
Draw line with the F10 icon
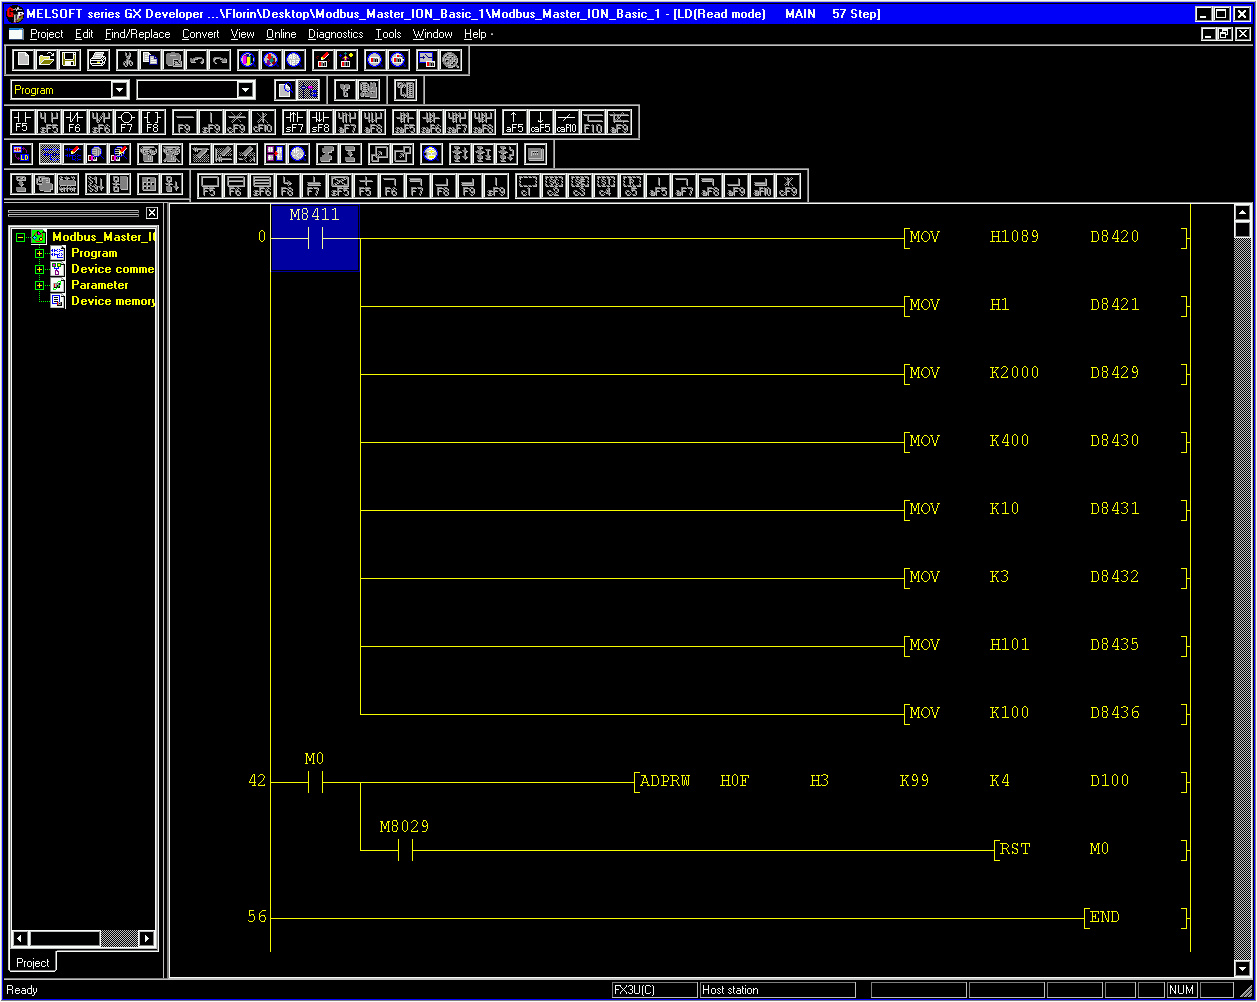click(593, 123)
